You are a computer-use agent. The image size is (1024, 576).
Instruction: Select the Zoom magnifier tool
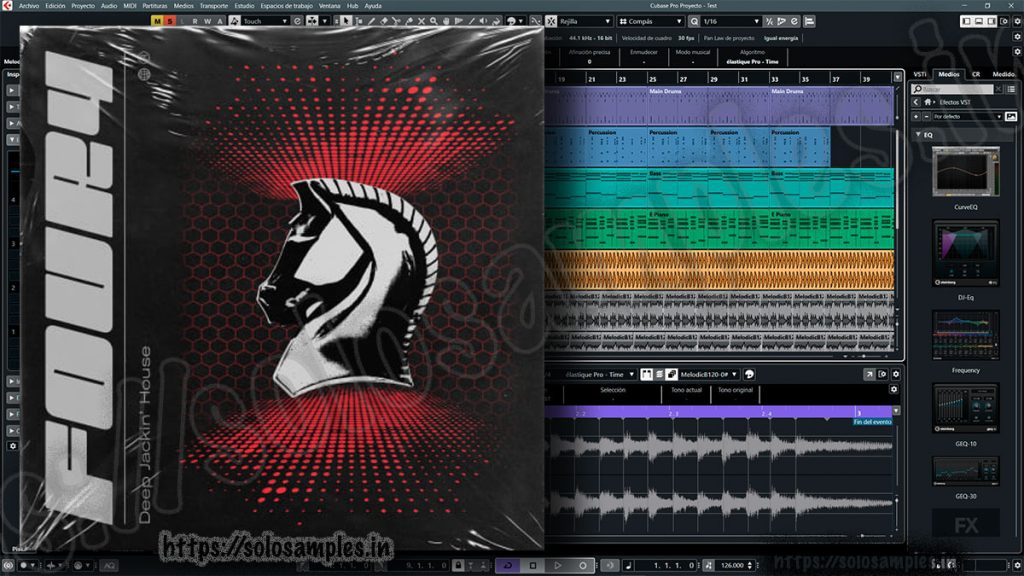pos(434,21)
